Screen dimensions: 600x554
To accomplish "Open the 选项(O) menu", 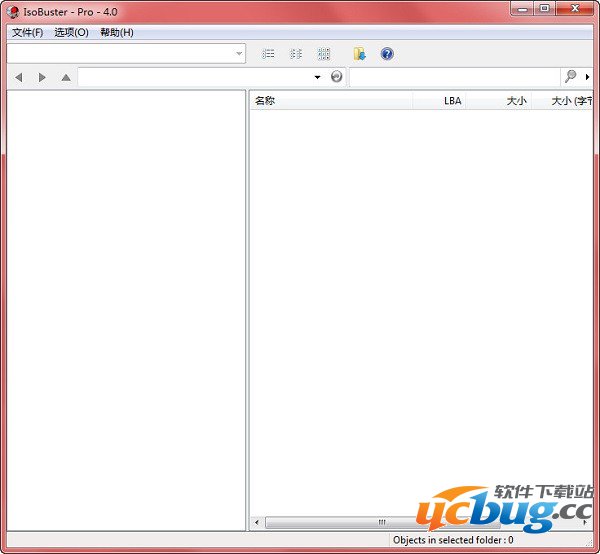I will tap(71, 32).
